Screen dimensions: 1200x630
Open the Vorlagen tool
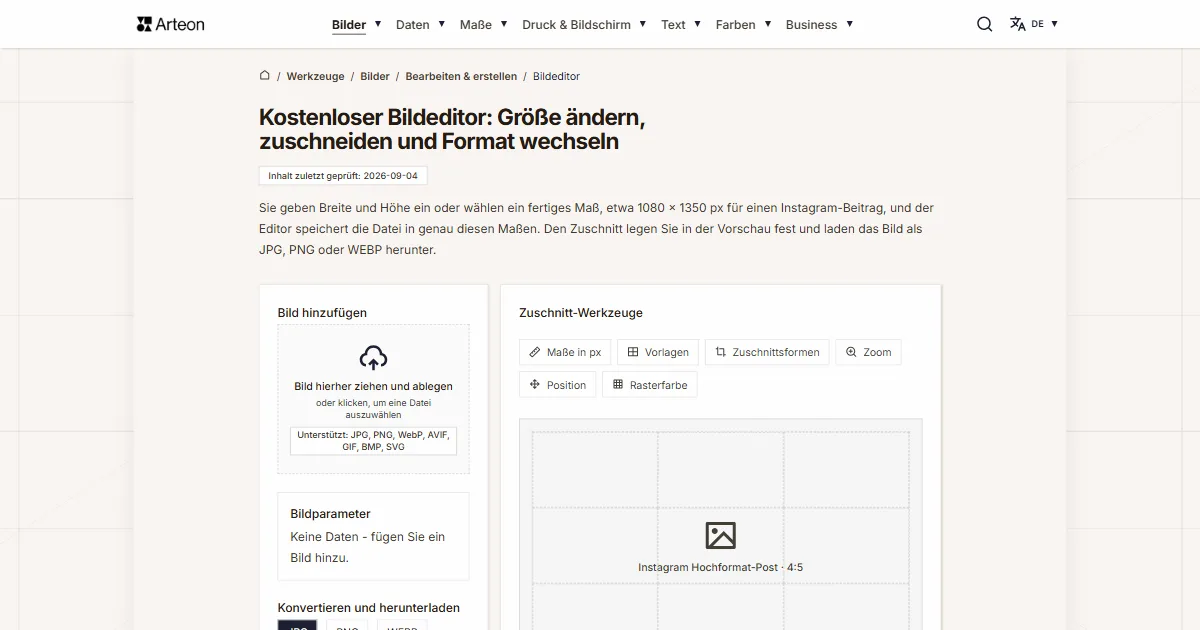[x=658, y=352]
